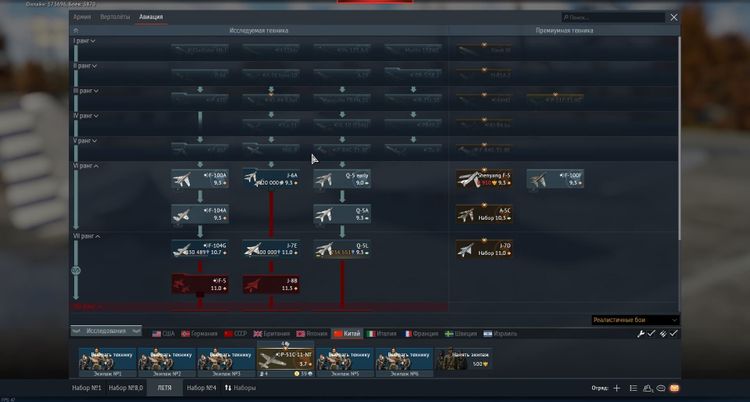Screen dimensions: 750x402
Task: Switch to the Италия nation tree
Action: coord(385,333)
